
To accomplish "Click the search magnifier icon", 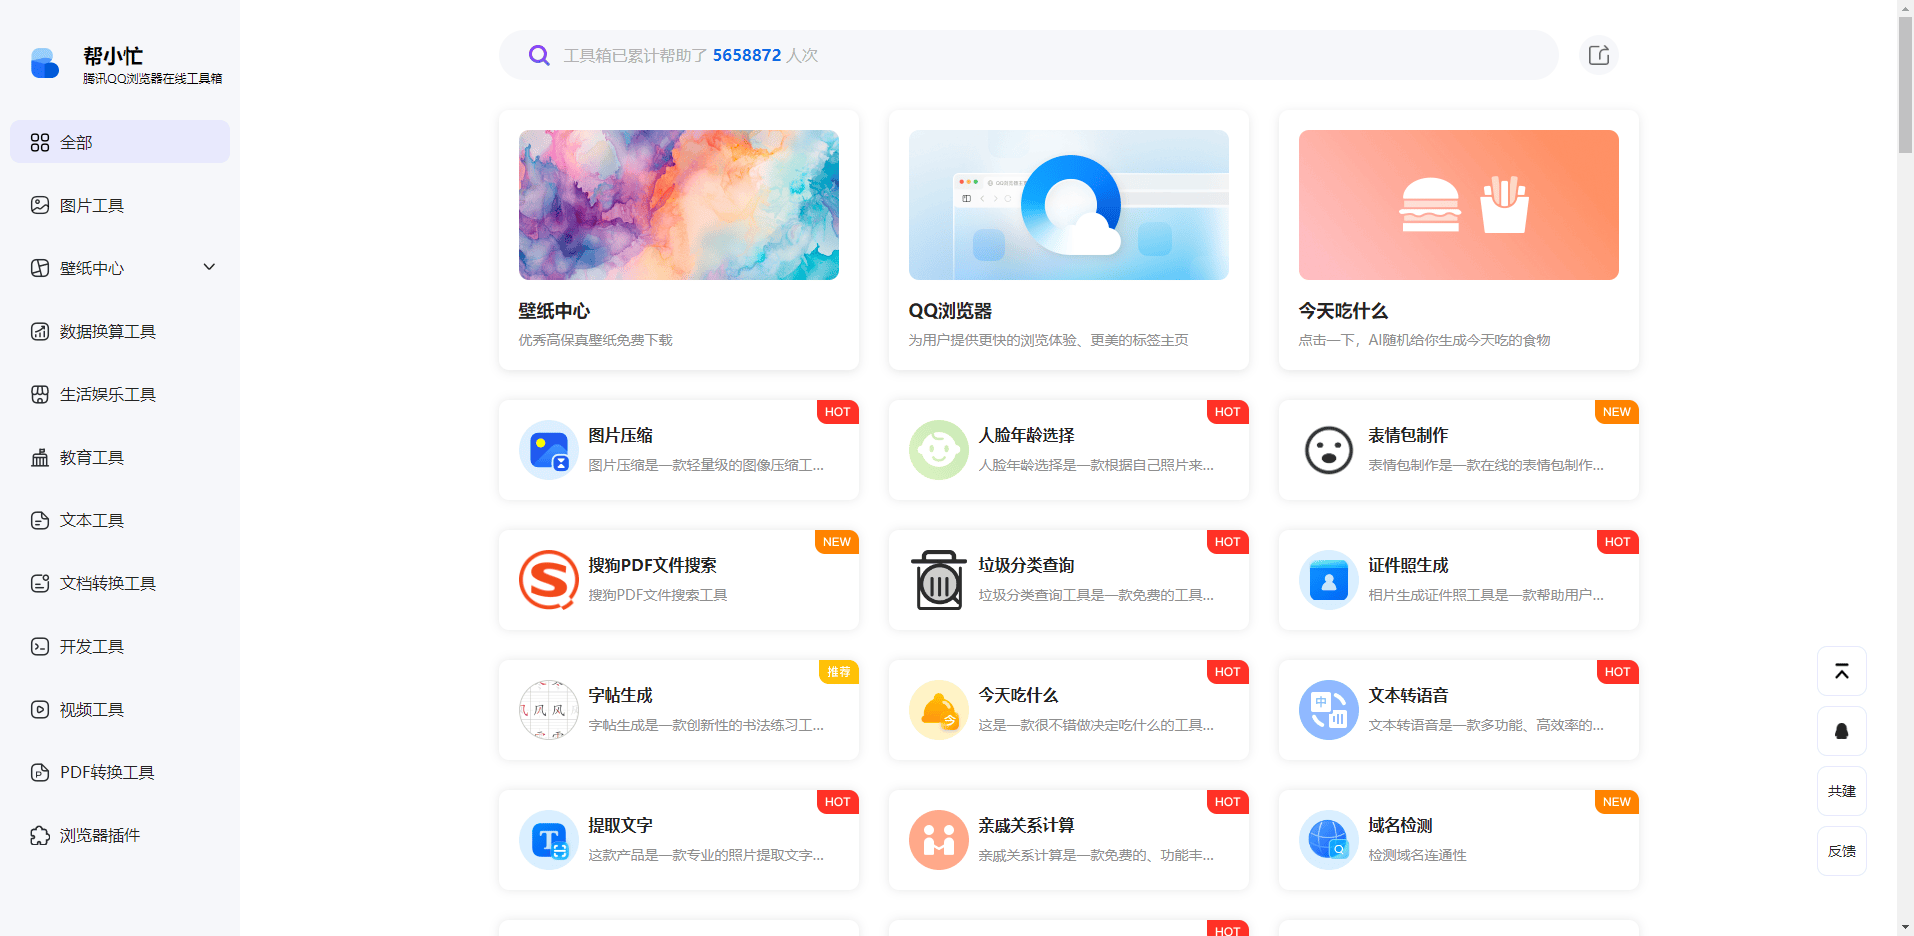I will (x=539, y=55).
